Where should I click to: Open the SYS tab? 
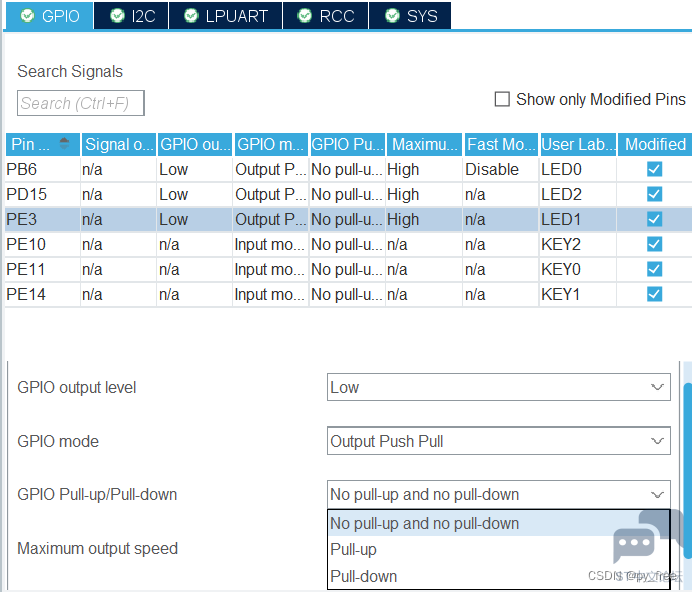tap(410, 16)
